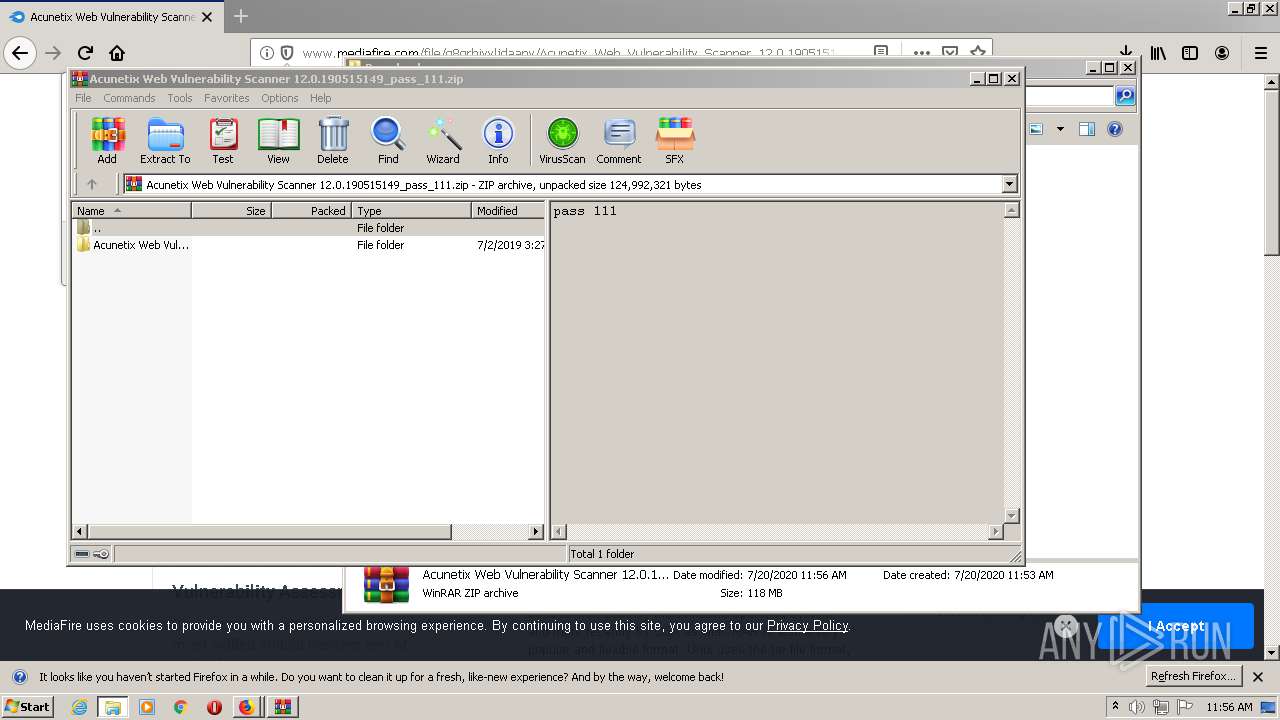Open Firefox account icon
The height and width of the screenshot is (720, 1280).
tap(1222, 53)
